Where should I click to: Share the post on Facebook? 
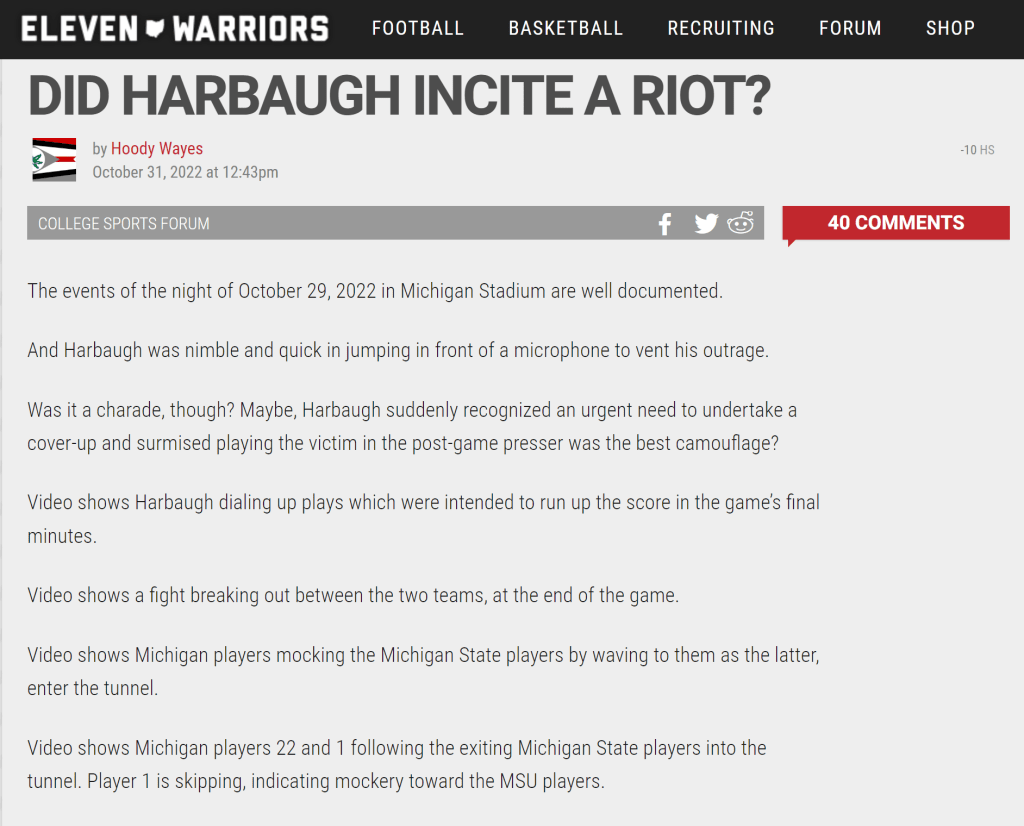pyautogui.click(x=665, y=224)
